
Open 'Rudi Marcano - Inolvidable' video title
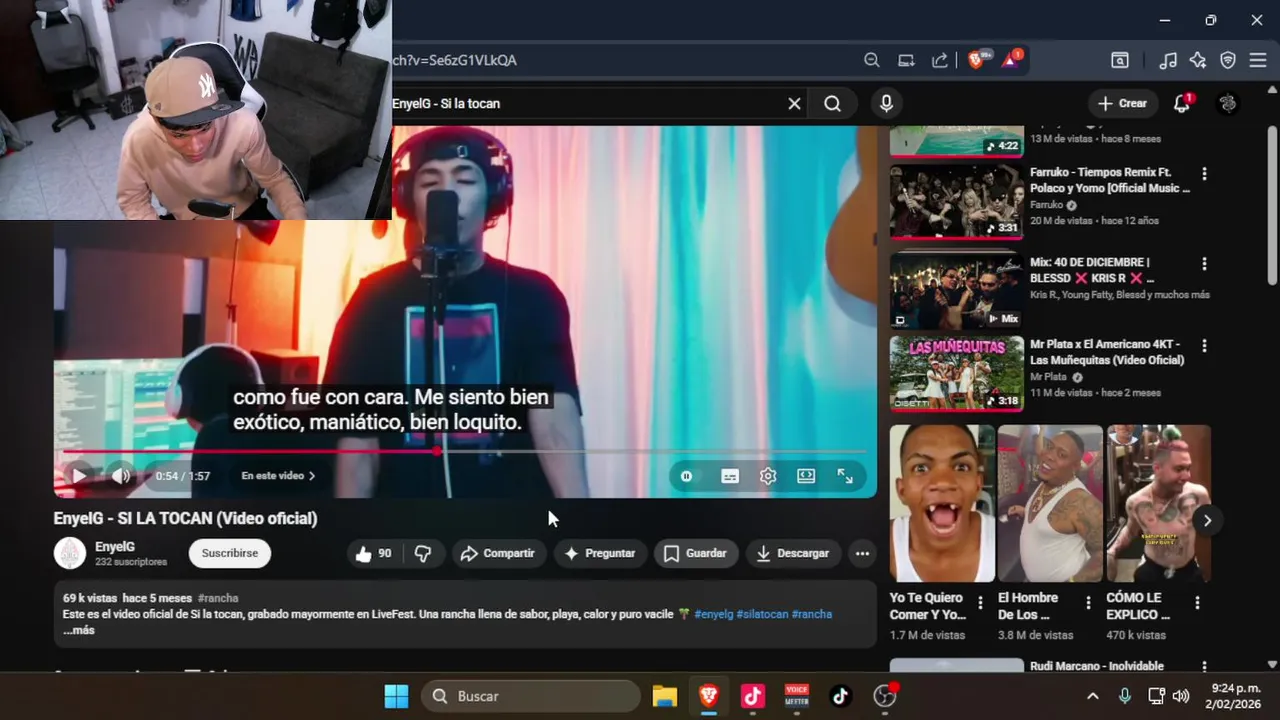click(1097, 666)
